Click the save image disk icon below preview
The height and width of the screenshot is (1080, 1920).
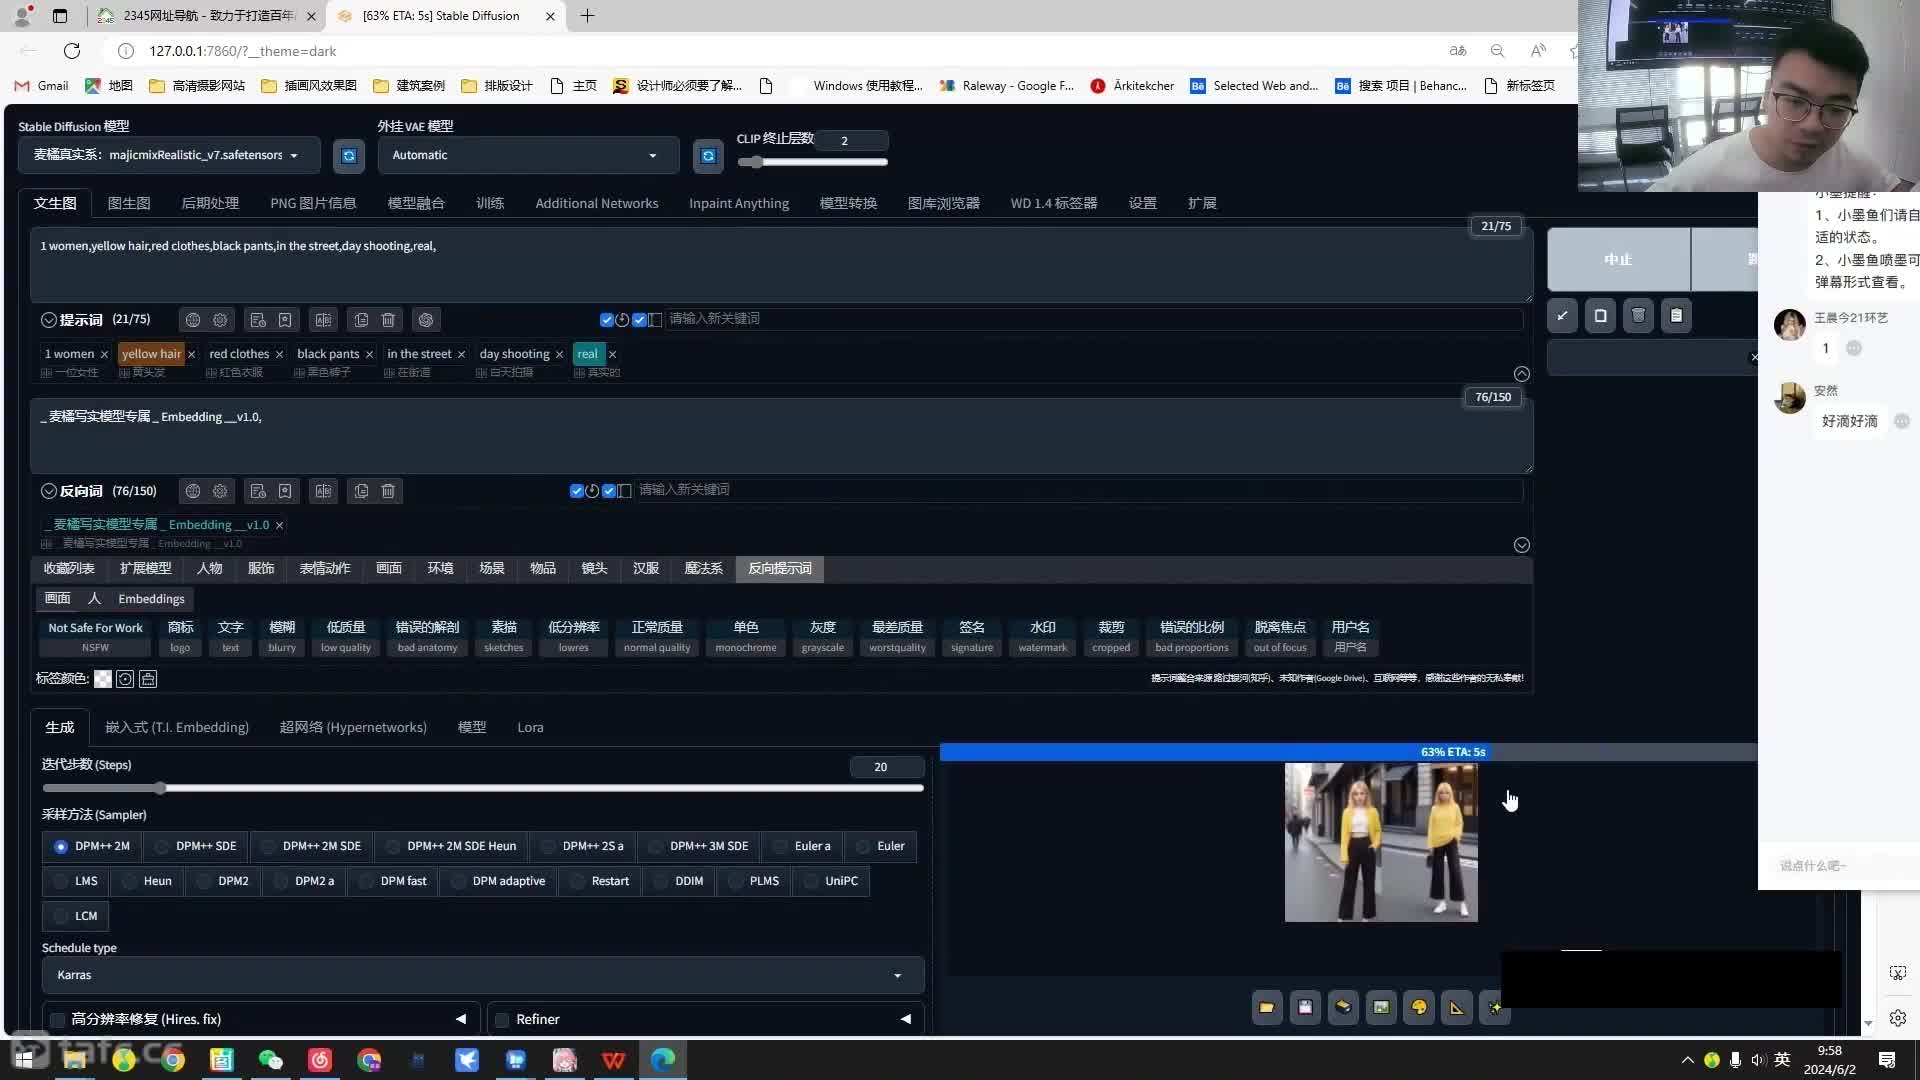(1305, 1008)
